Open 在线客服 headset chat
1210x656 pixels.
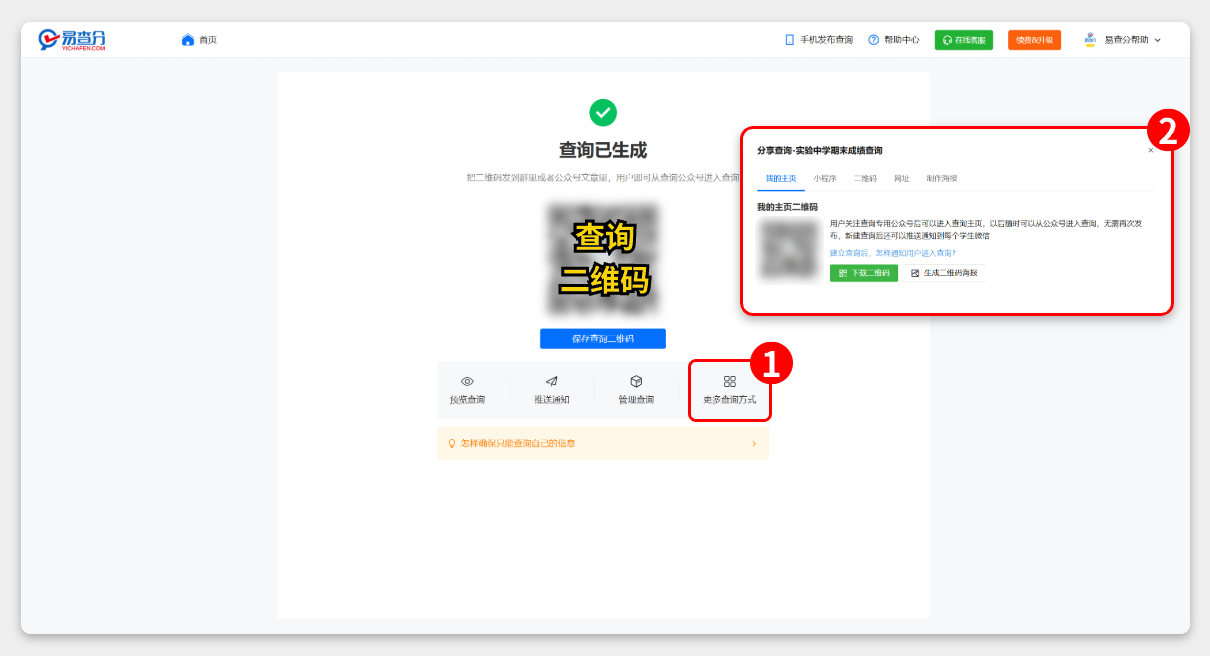tap(962, 39)
